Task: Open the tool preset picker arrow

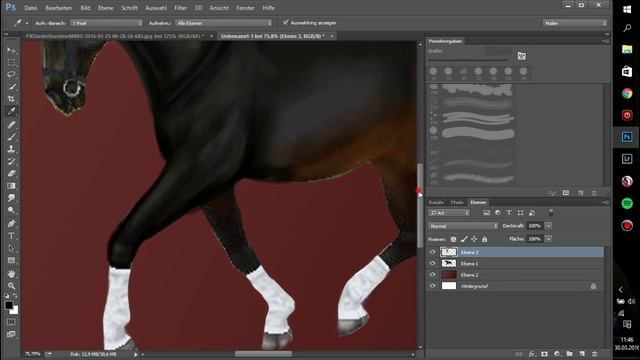Action: [x=27, y=23]
